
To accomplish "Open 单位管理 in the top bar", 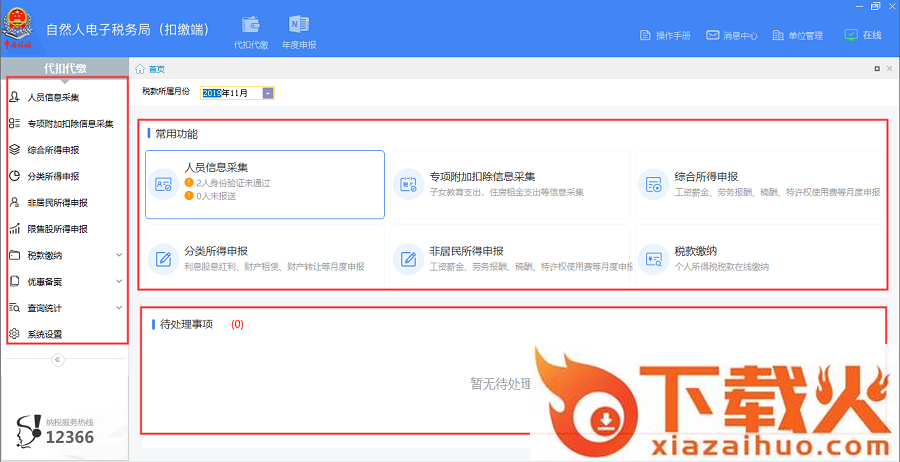I will (x=797, y=35).
